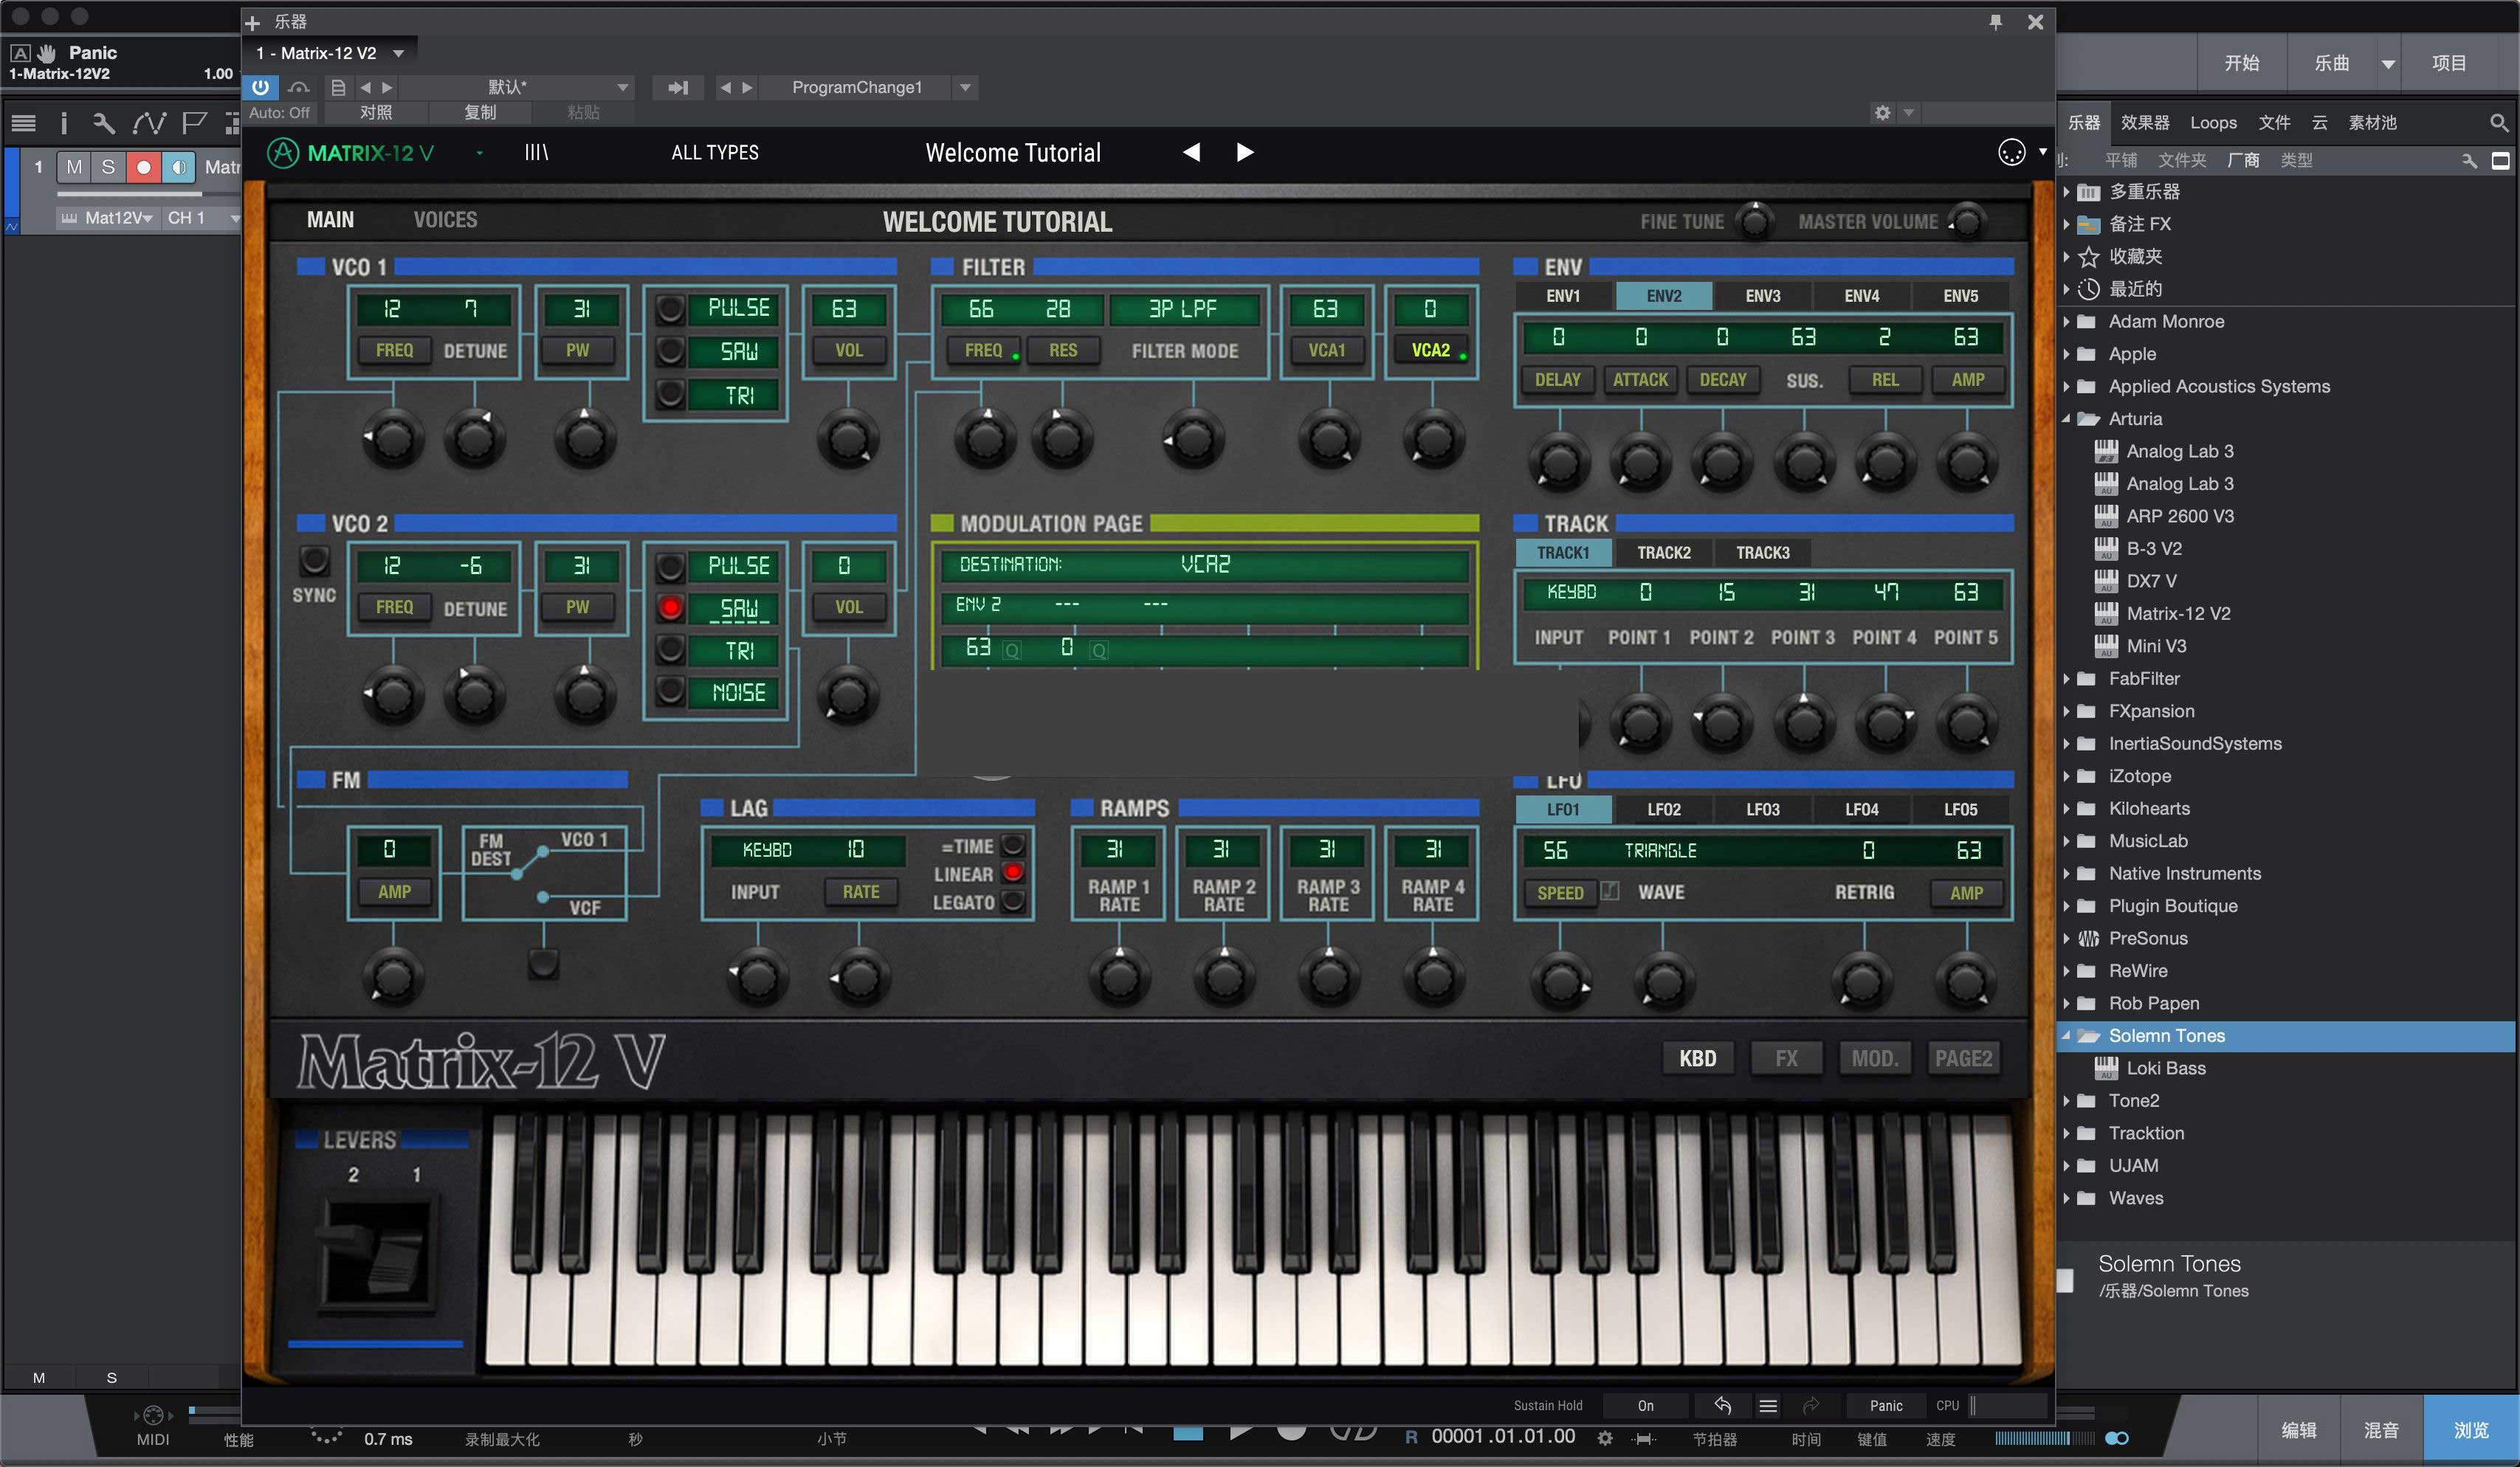Viewport: 2520px width, 1467px height.
Task: Click the sidechain arrow icon
Action: 678,87
